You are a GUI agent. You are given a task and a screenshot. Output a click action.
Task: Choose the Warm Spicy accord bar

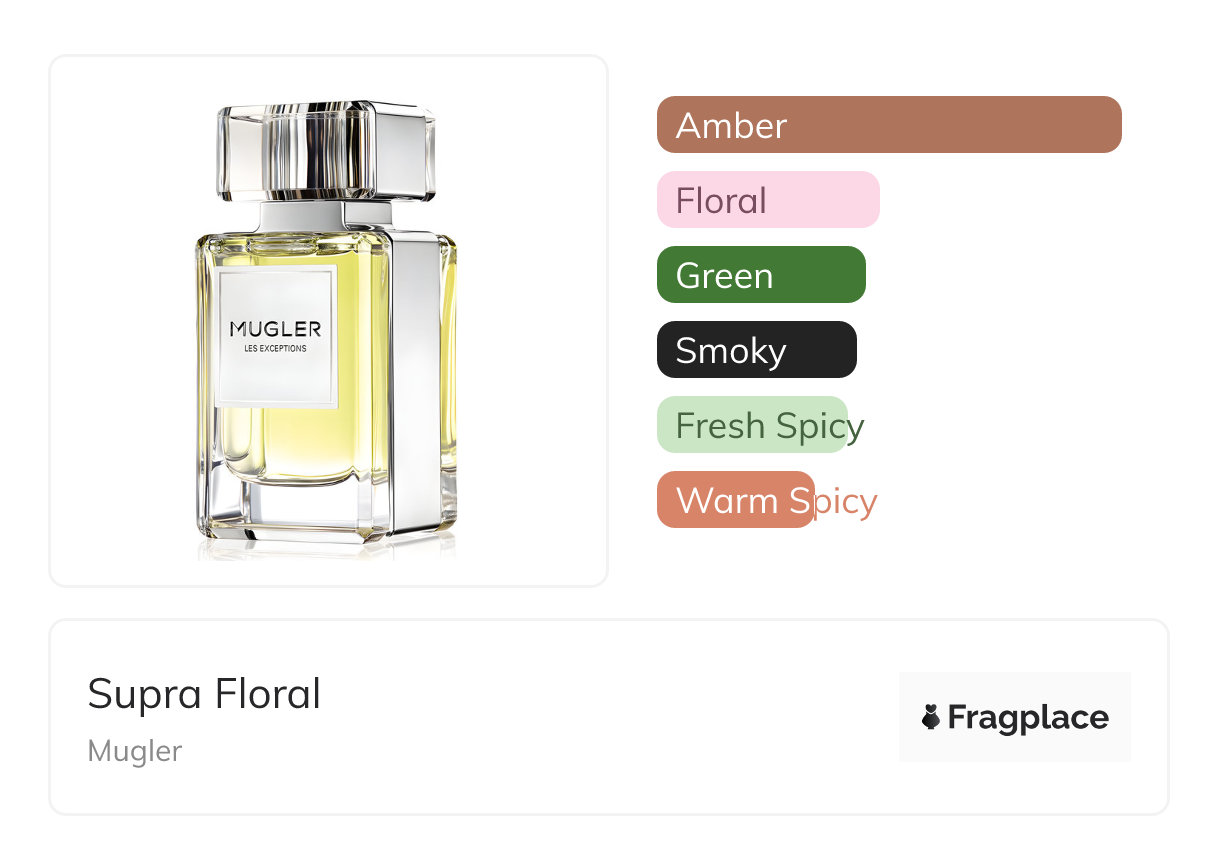click(736, 500)
